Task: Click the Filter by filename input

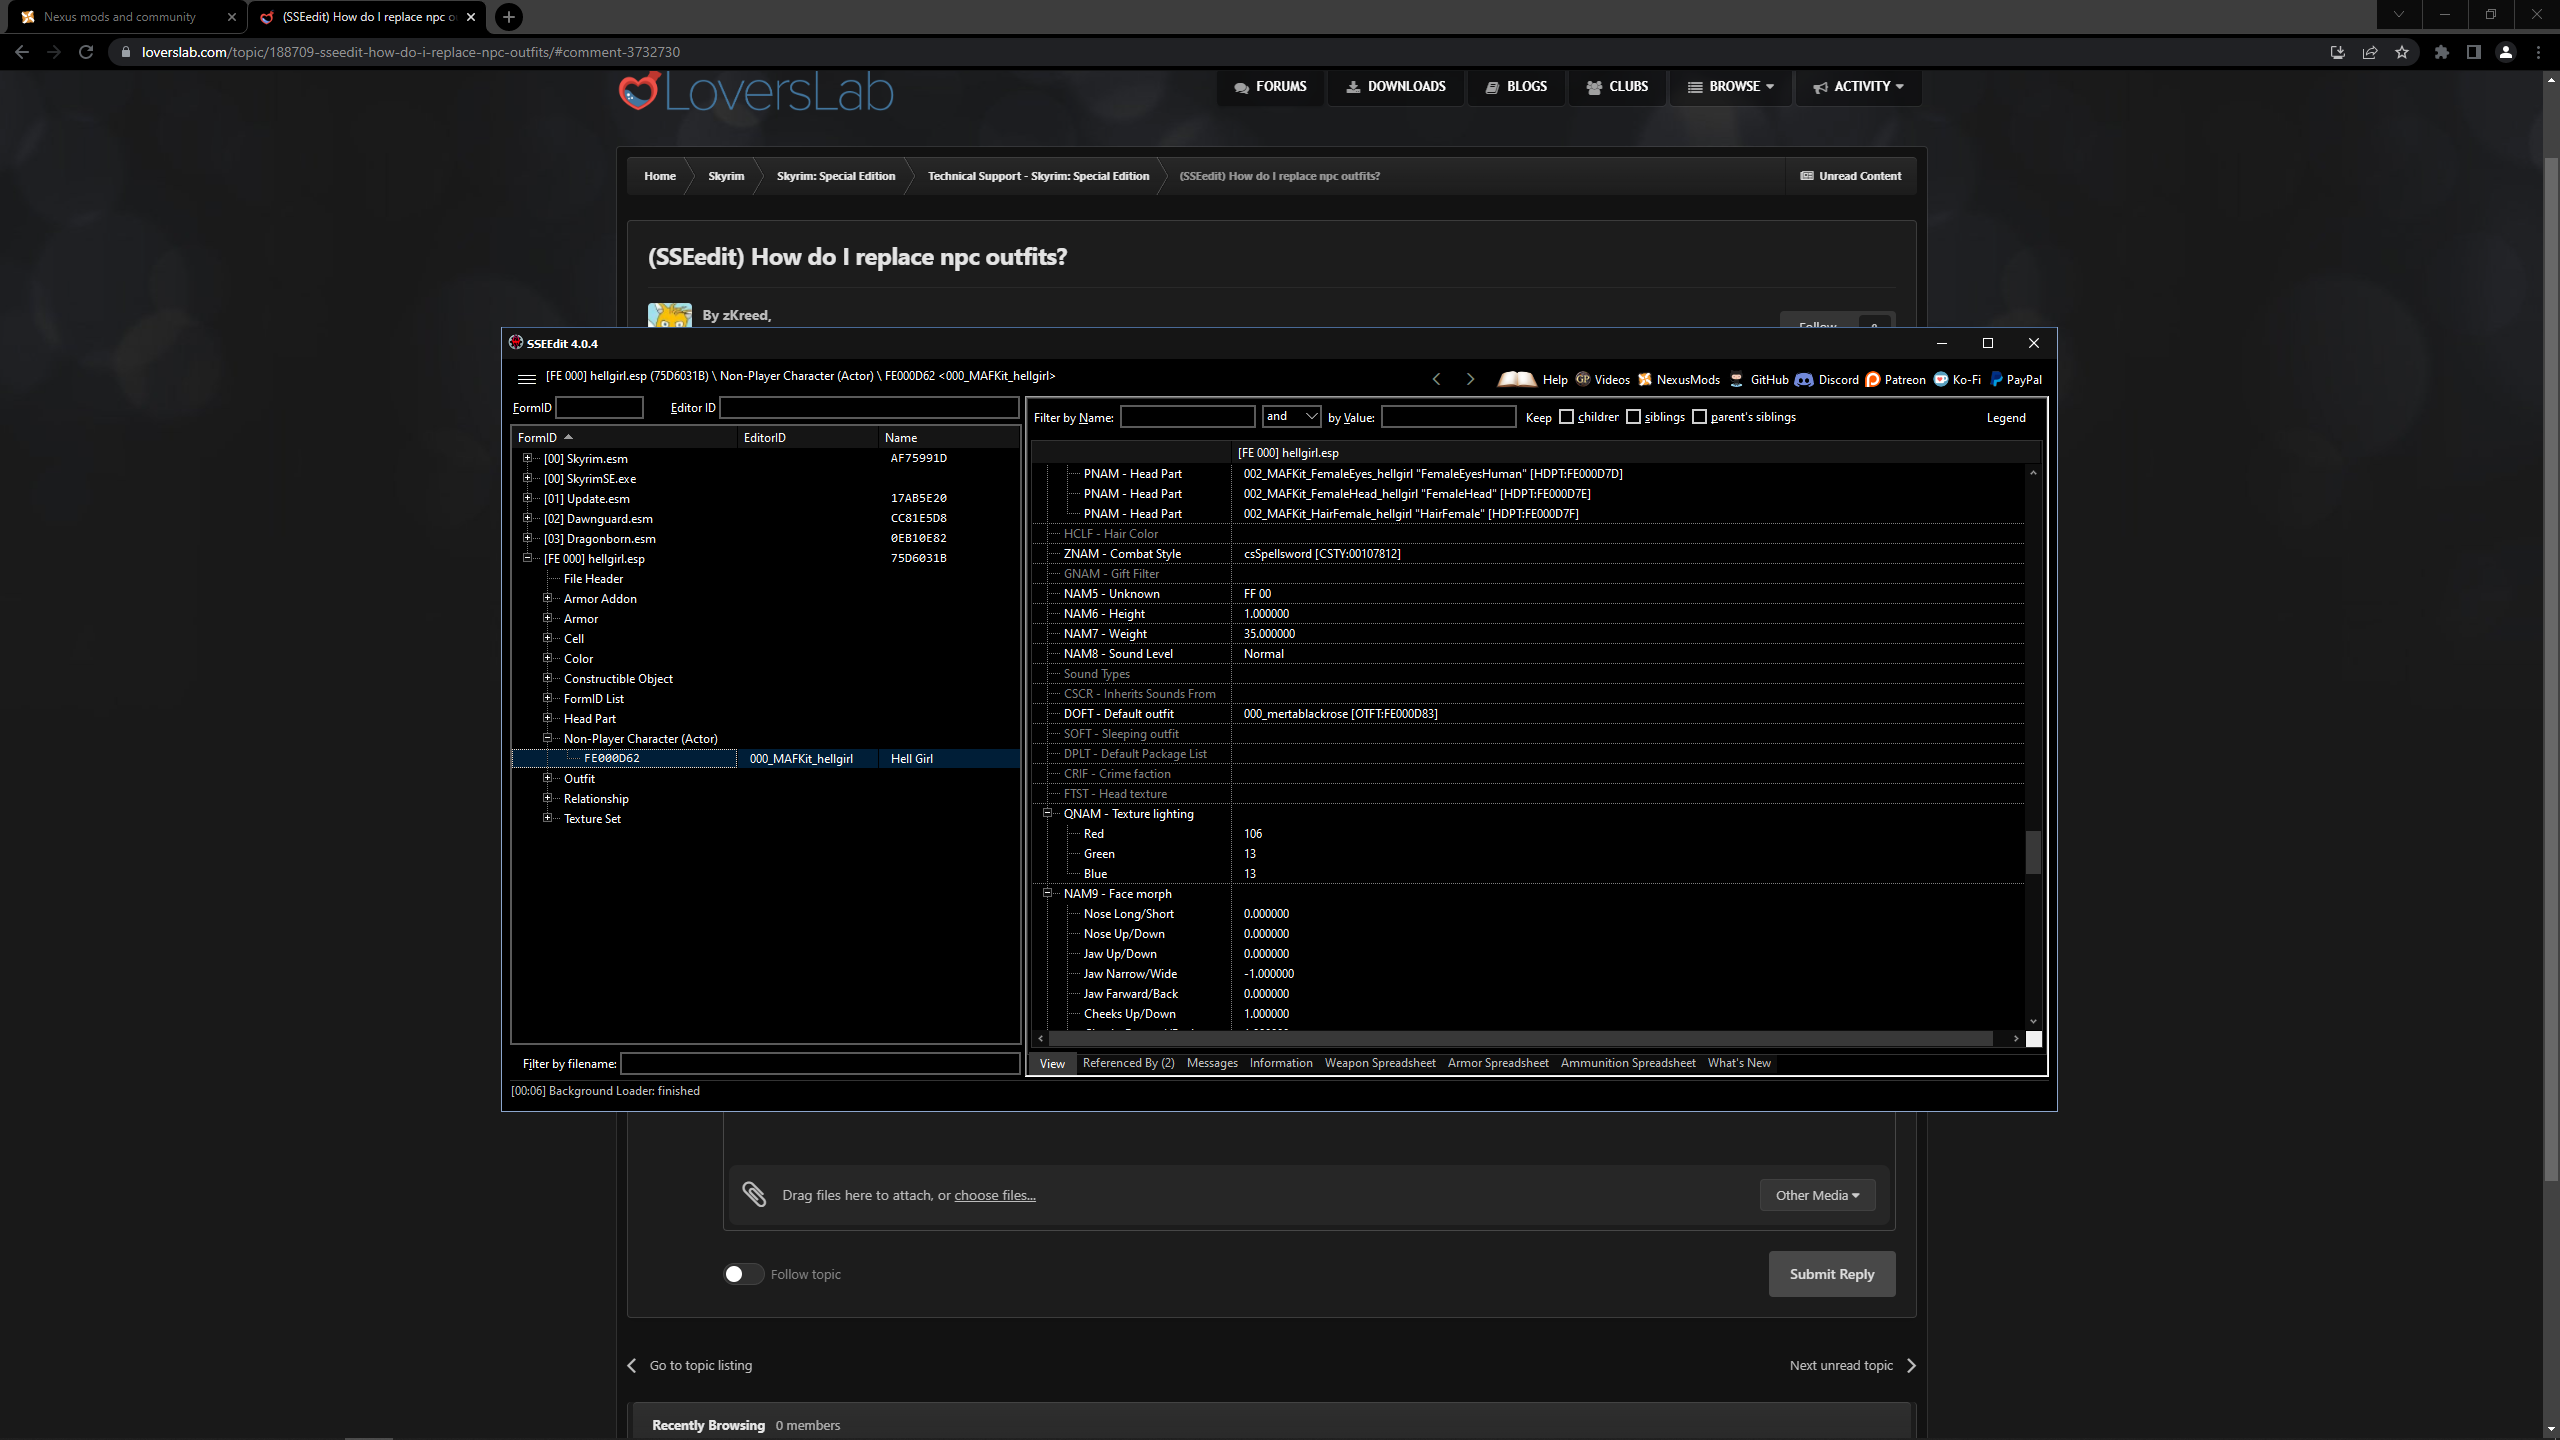Action: click(x=820, y=1064)
